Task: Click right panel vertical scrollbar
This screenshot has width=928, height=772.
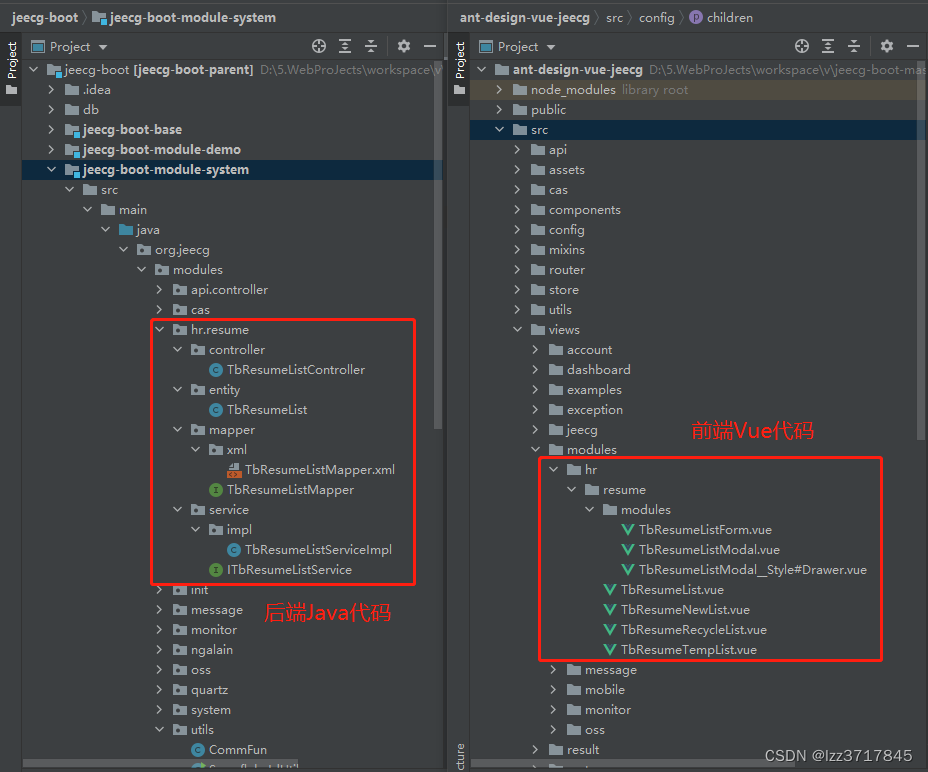Action: click(921, 250)
